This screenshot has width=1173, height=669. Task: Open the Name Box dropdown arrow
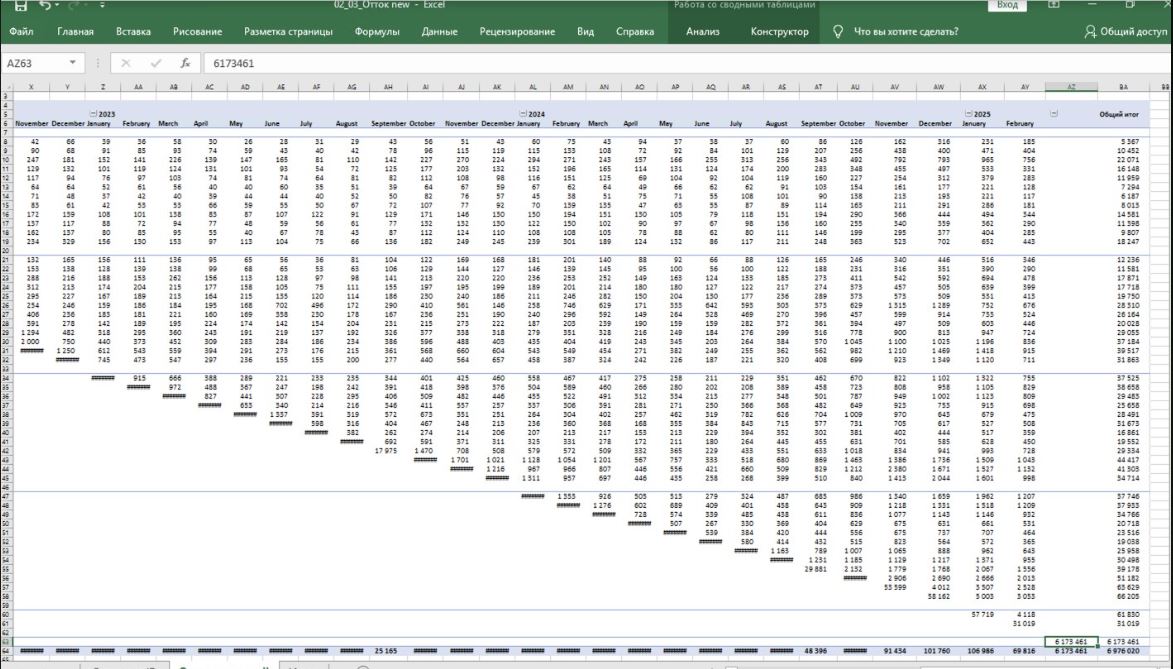pos(73,62)
